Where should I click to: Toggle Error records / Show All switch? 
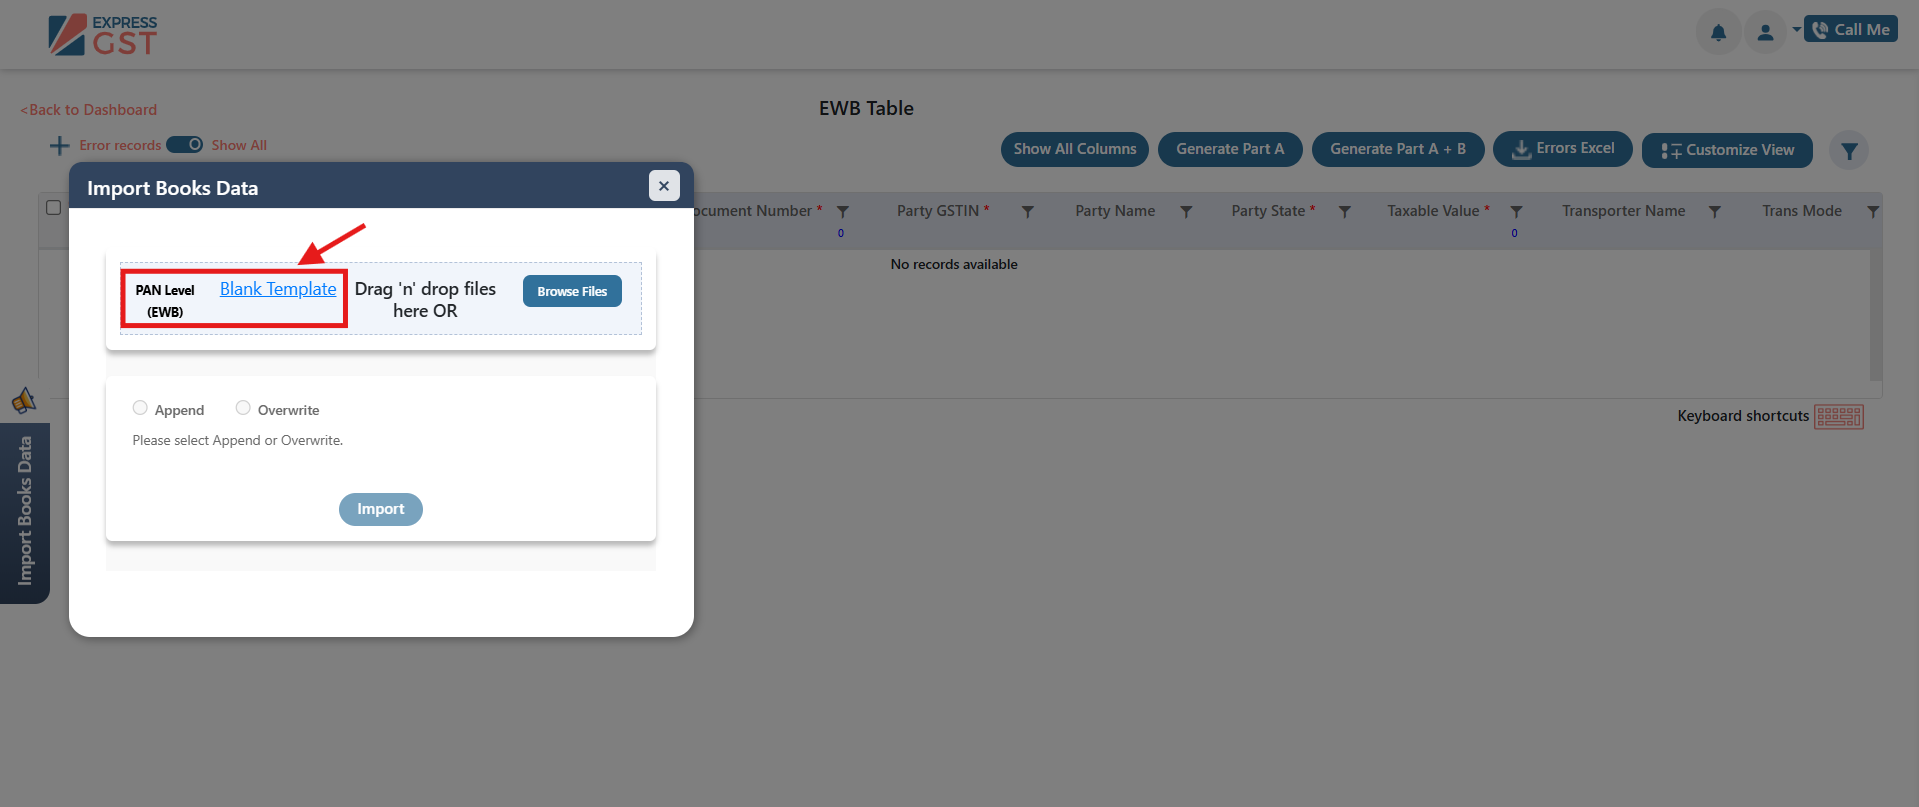coord(185,145)
